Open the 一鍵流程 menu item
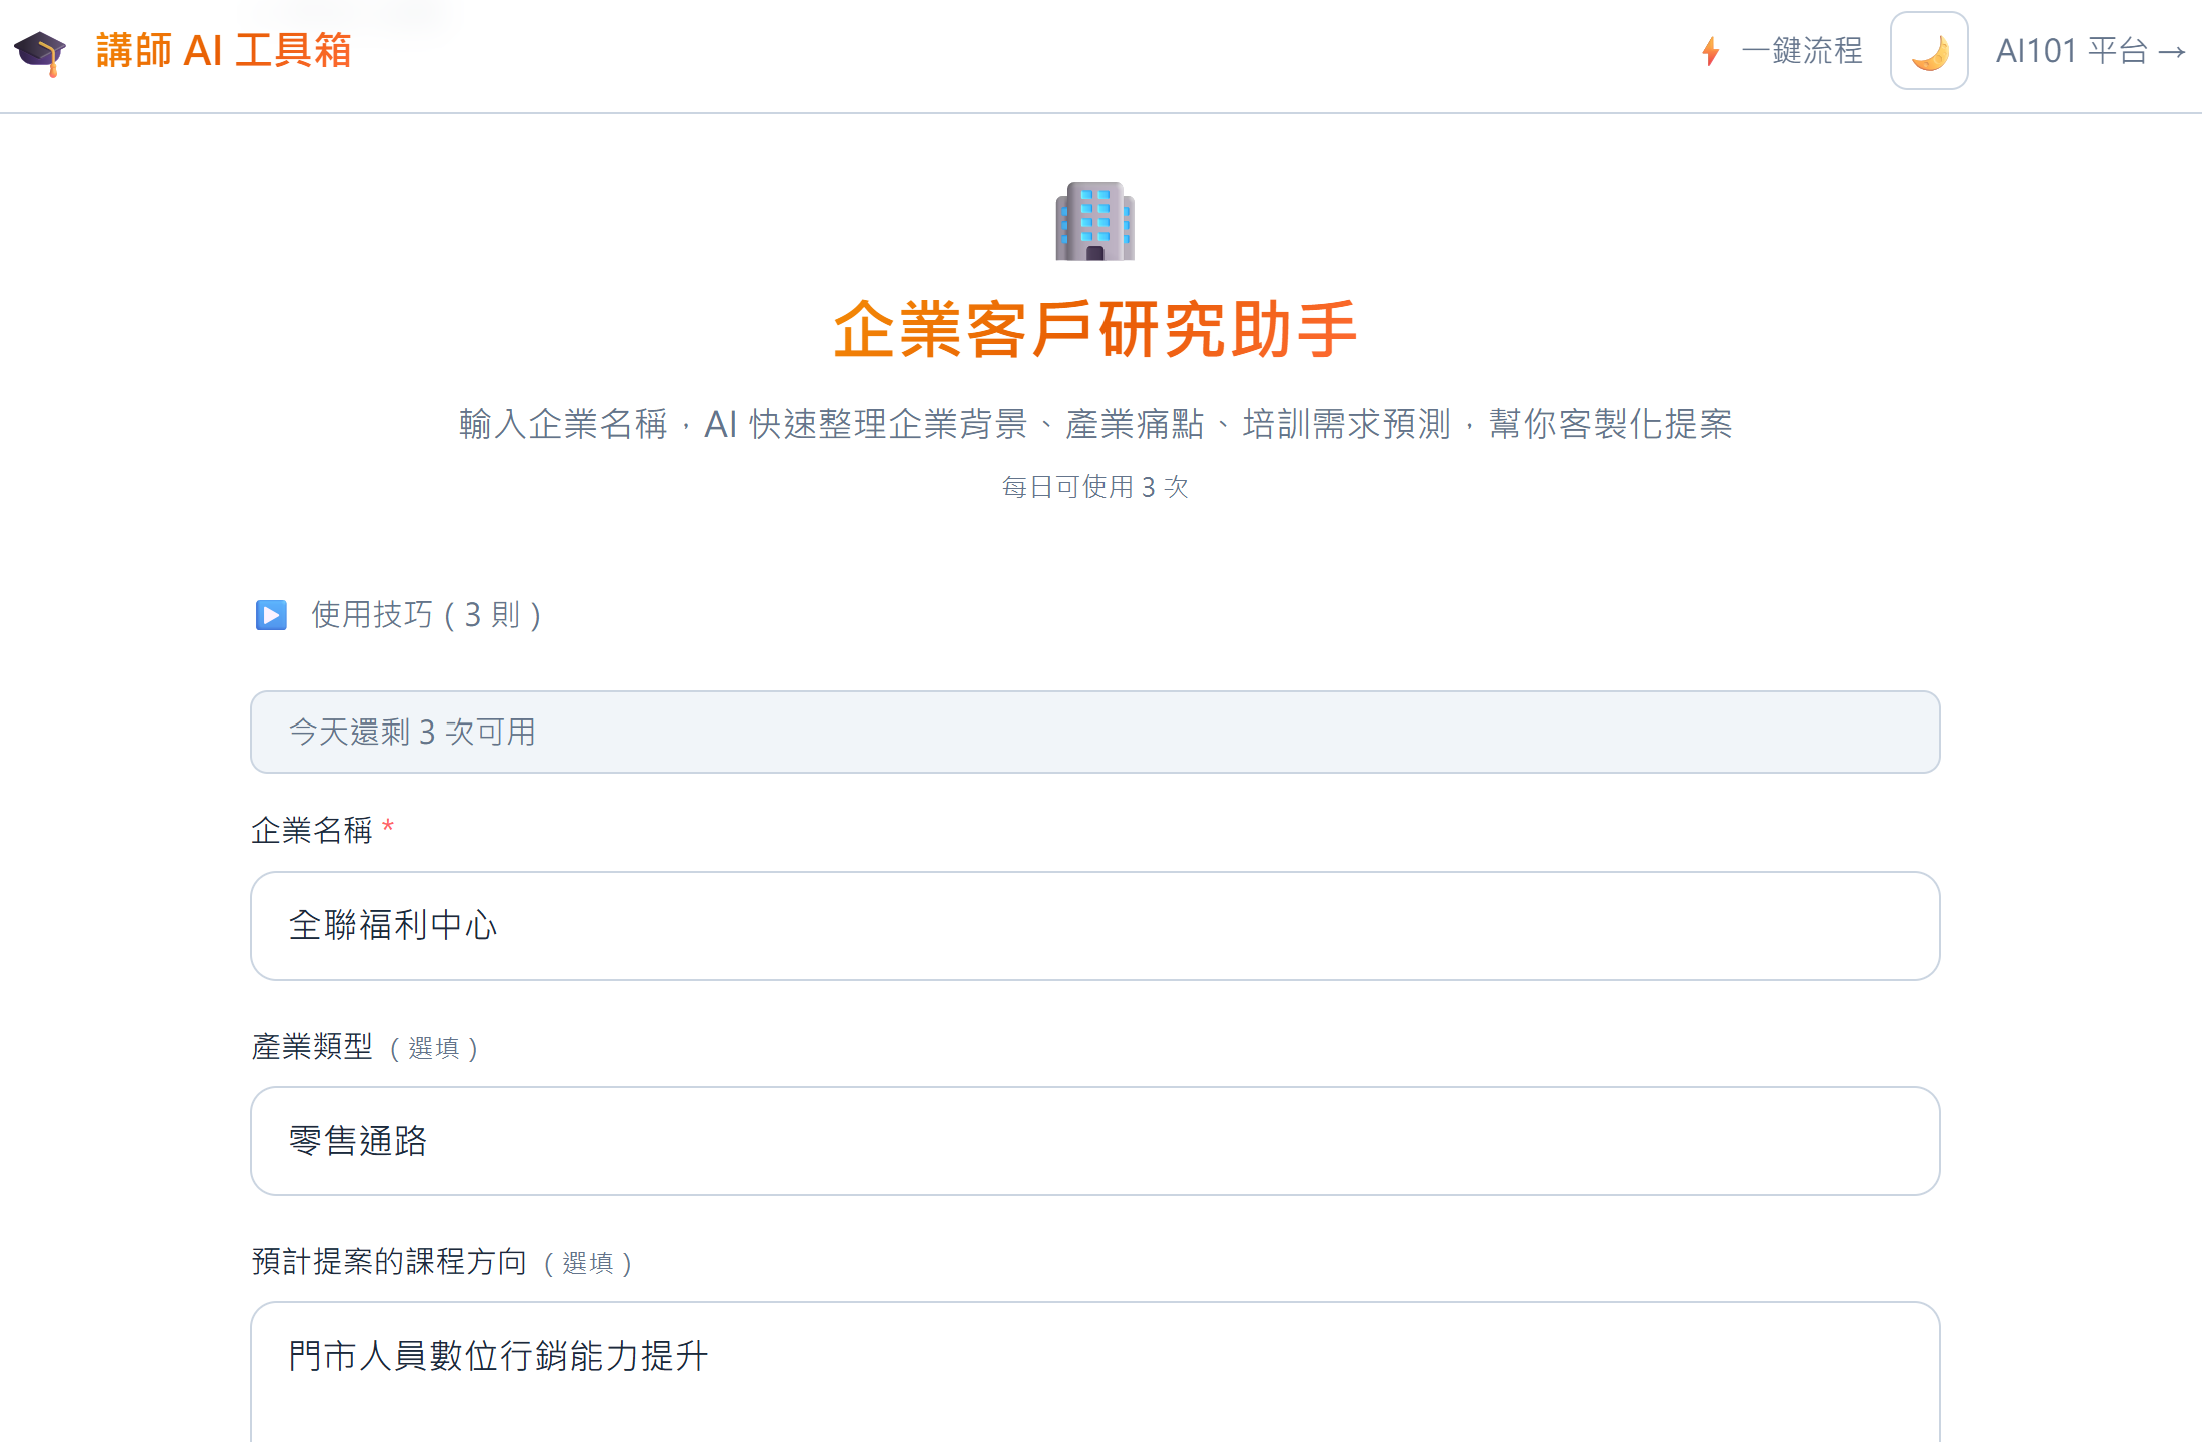2202x1442 pixels. 1802,51
